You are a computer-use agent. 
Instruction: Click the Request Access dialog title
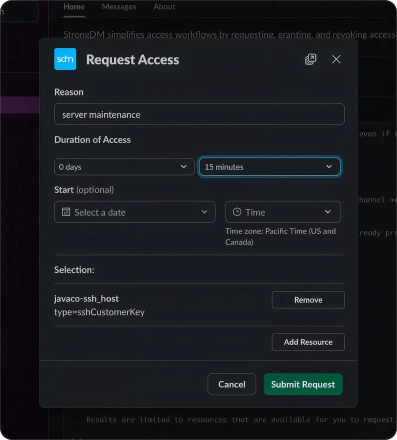133,60
